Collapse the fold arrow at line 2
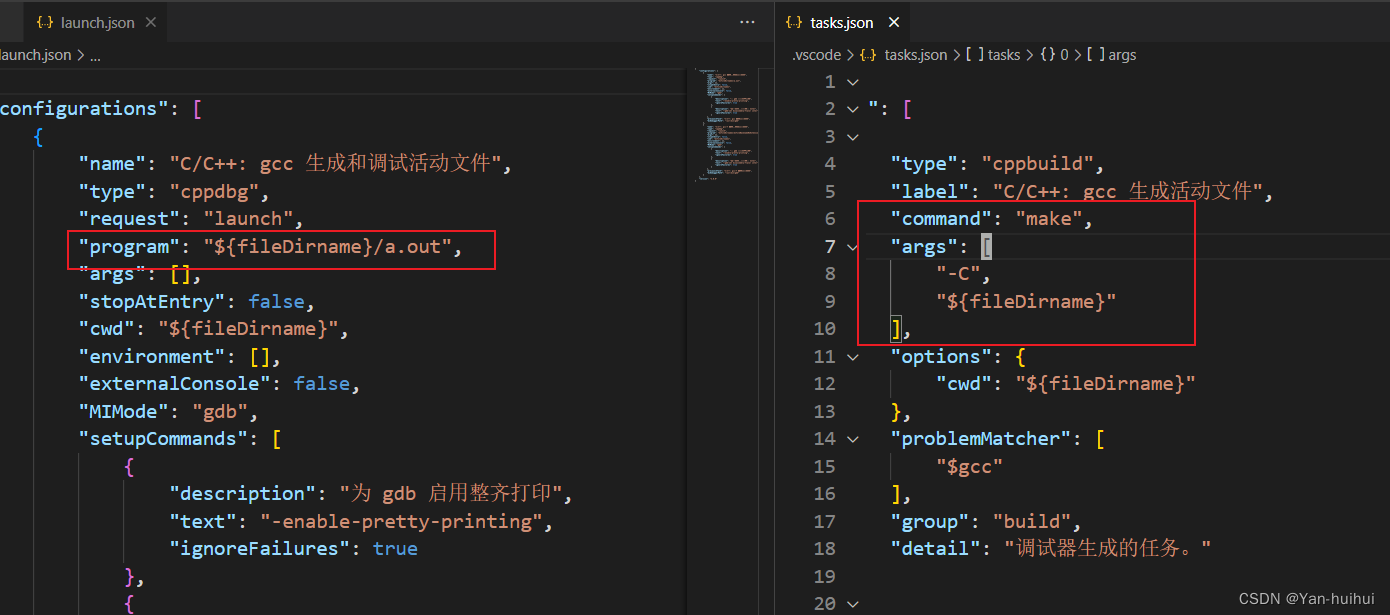This screenshot has height=615, width=1390. (x=851, y=108)
